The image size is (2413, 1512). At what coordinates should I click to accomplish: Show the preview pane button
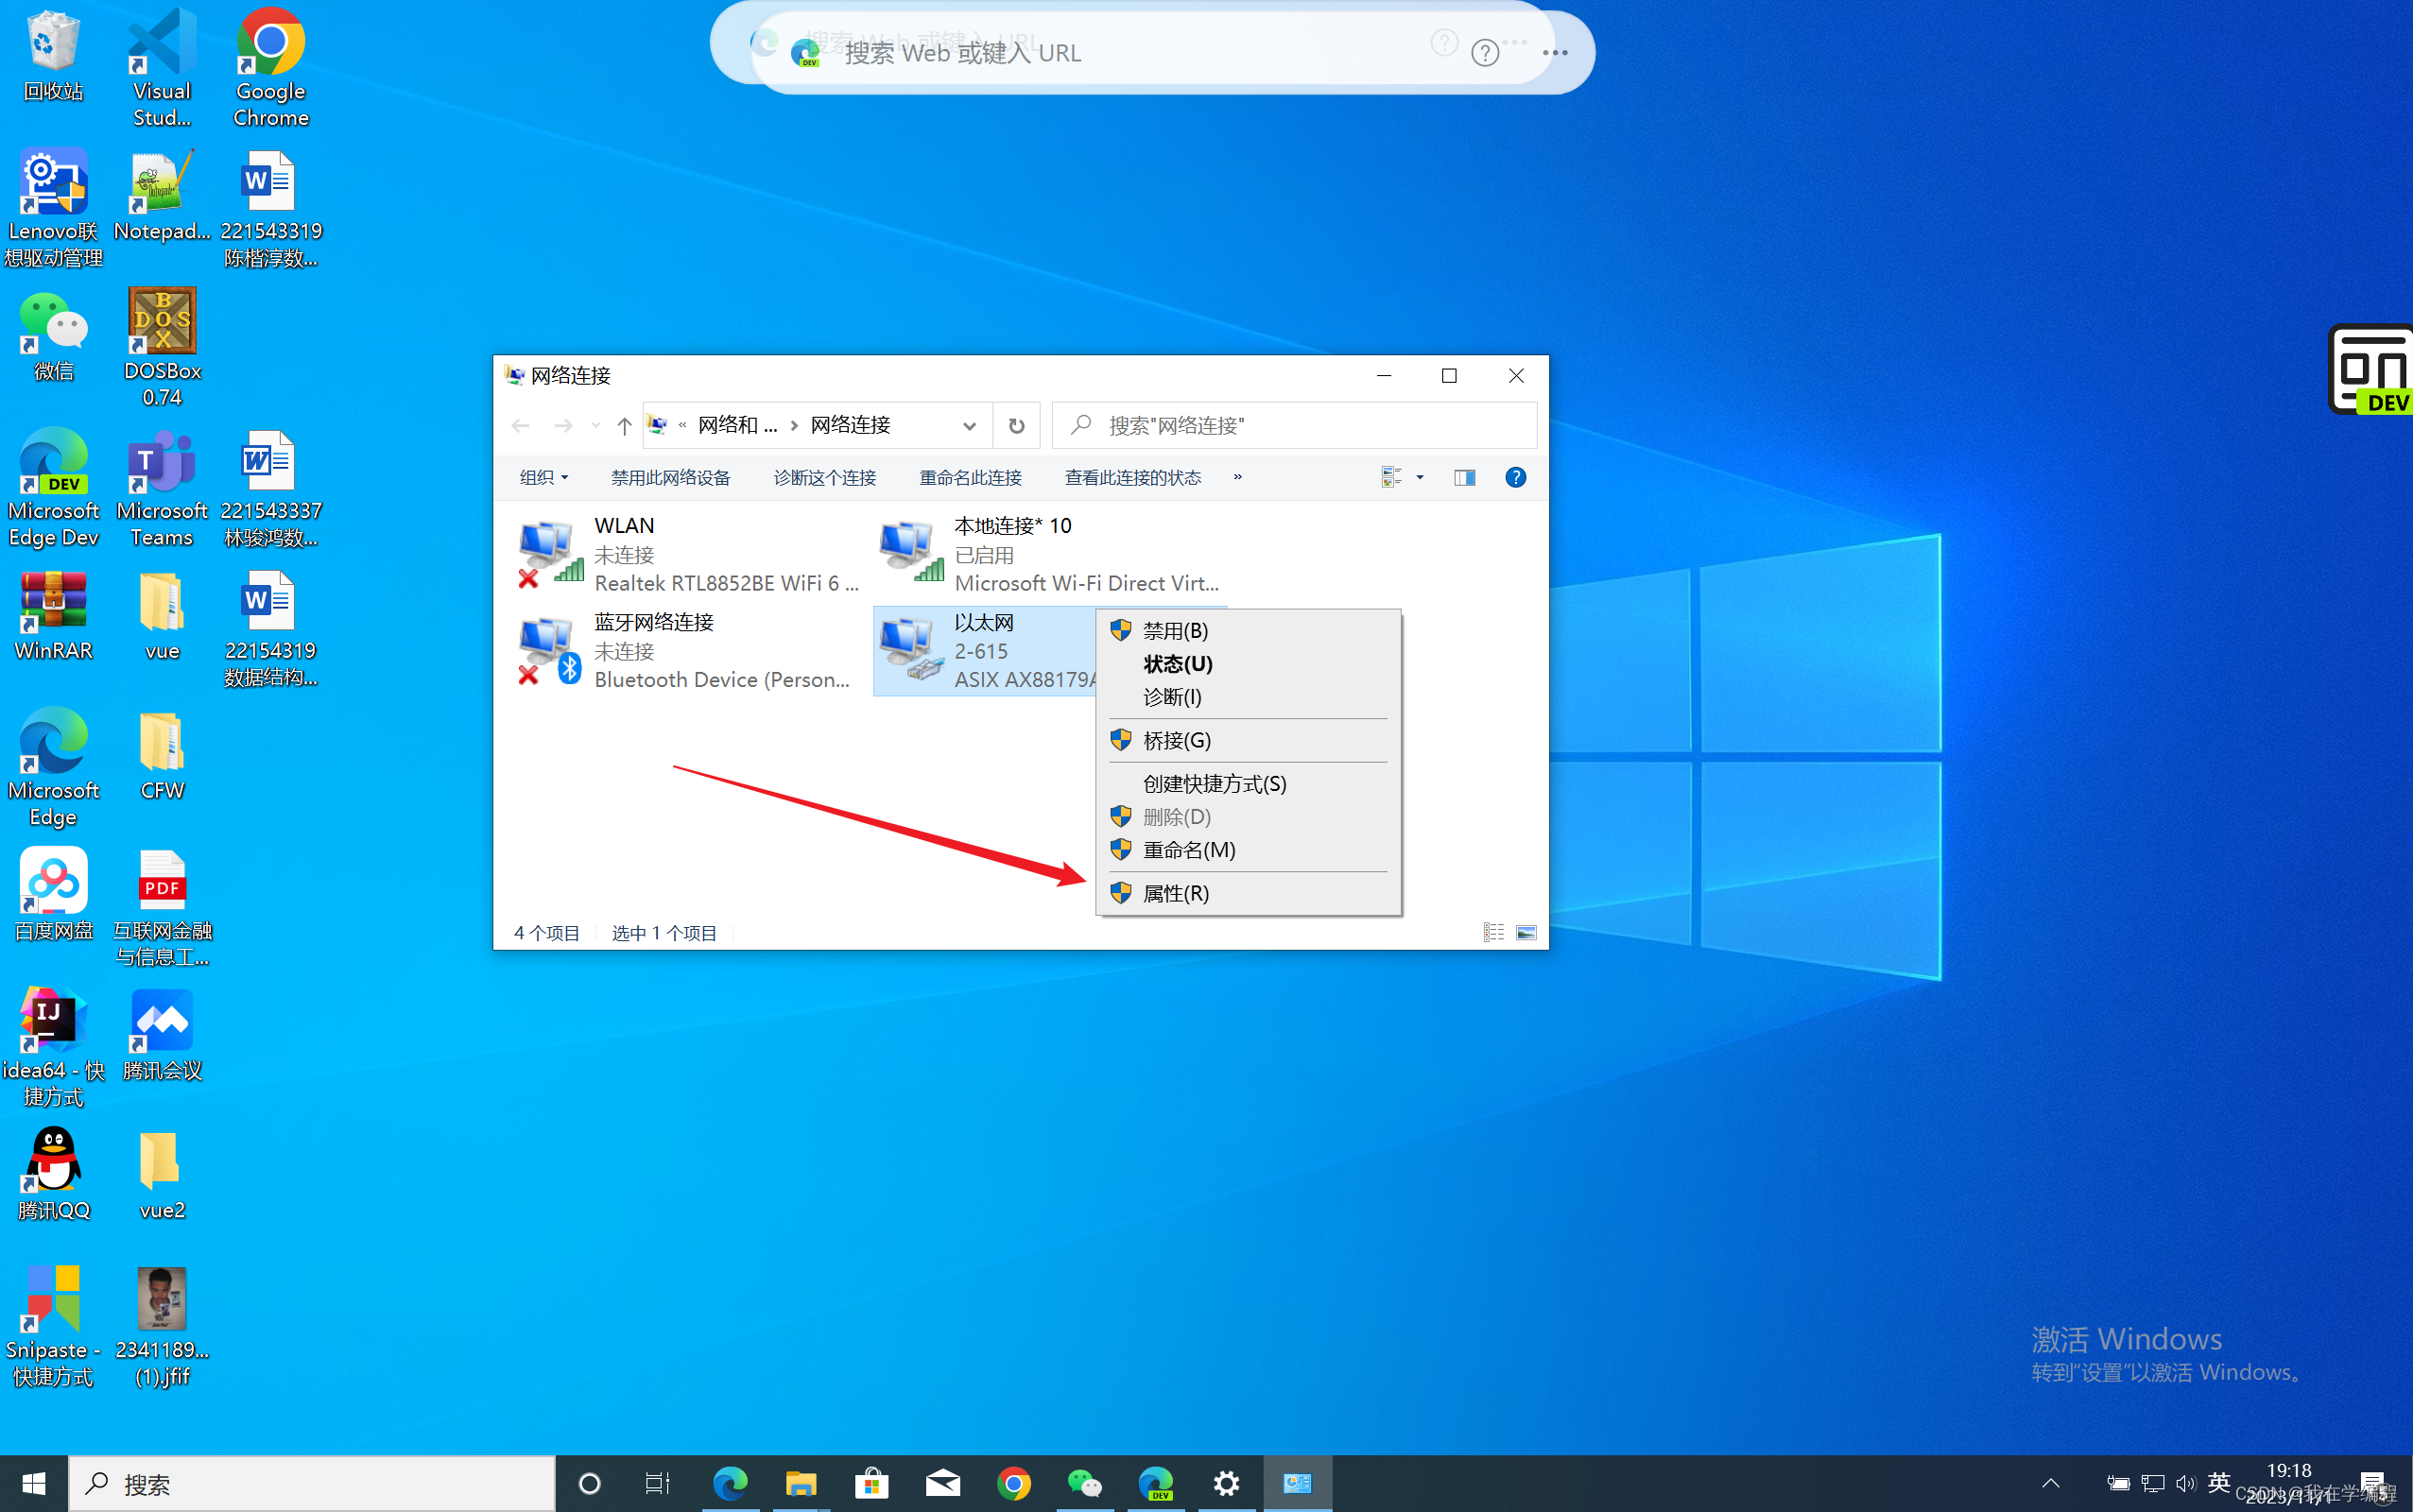pos(1464,477)
